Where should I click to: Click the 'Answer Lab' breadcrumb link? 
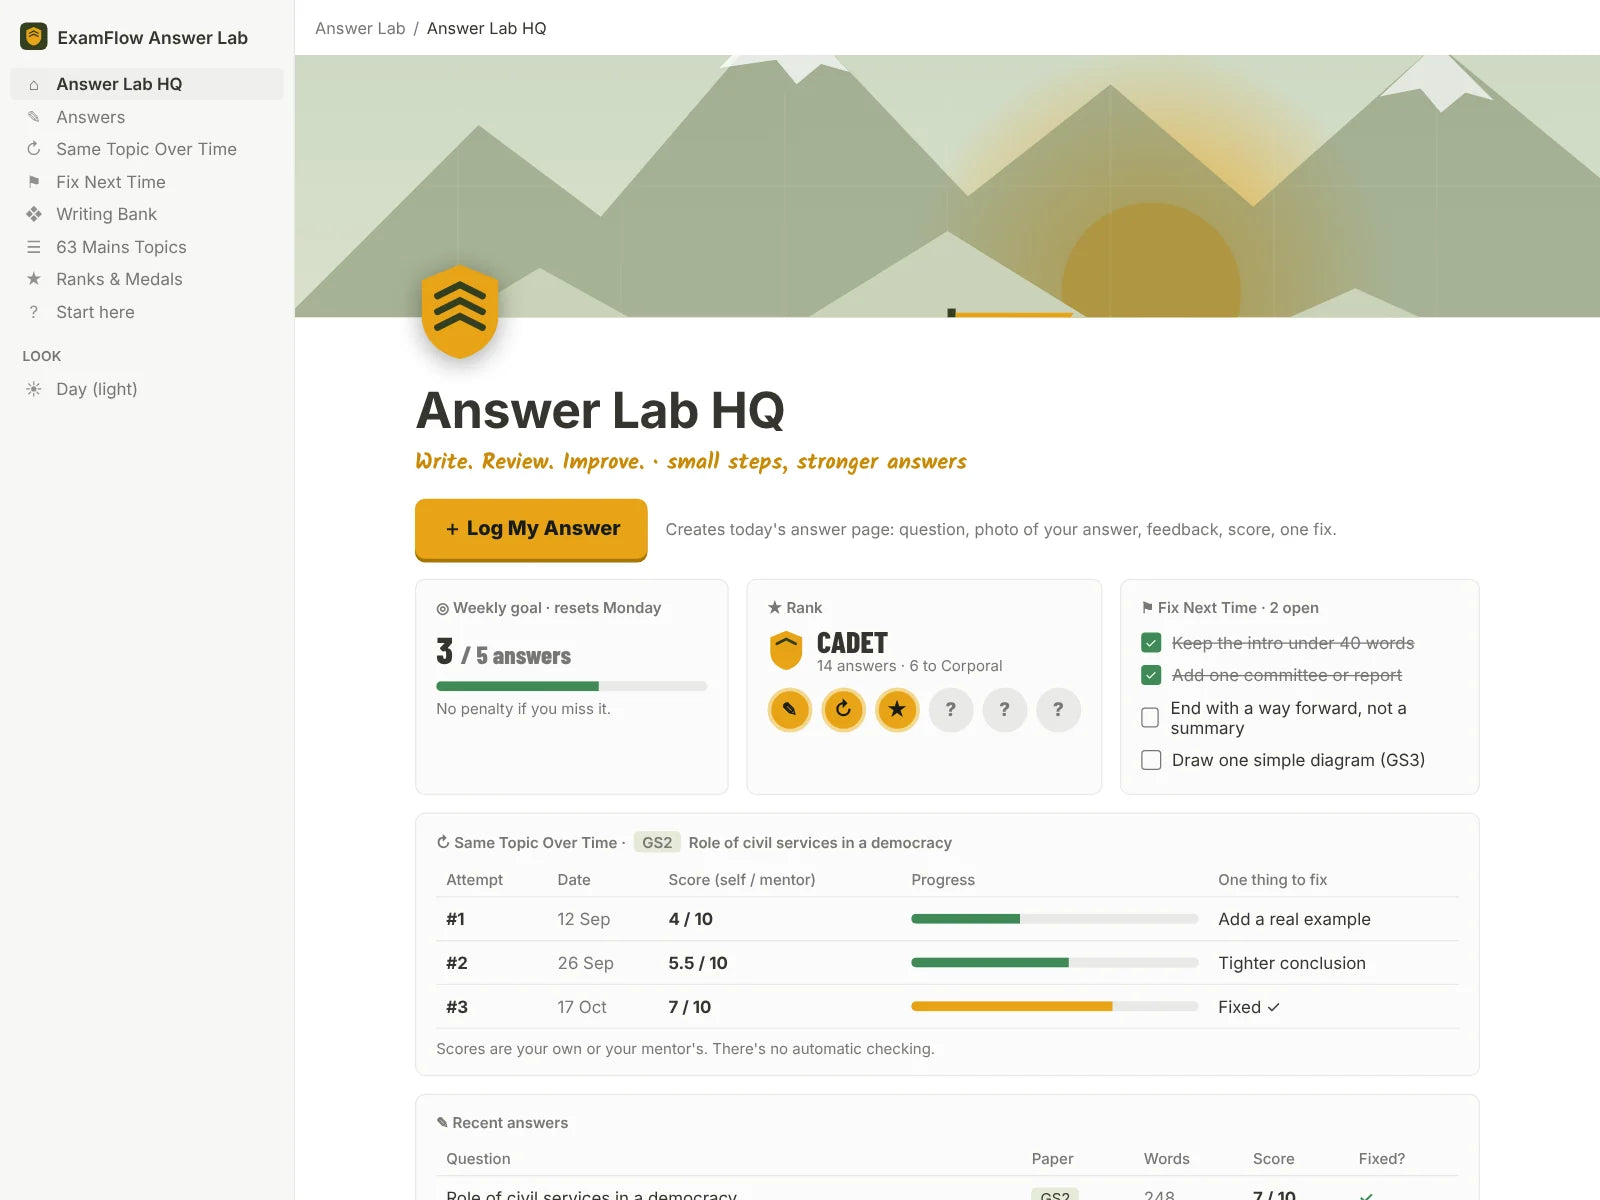360,28
